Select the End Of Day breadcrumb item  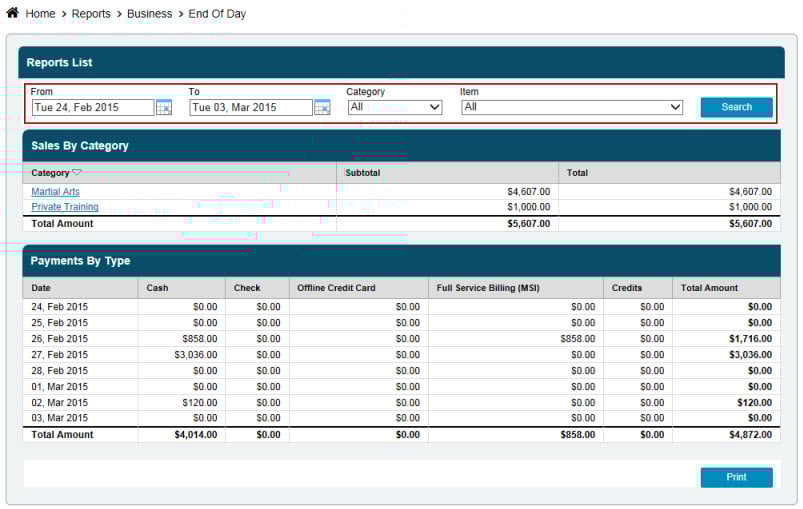217,14
